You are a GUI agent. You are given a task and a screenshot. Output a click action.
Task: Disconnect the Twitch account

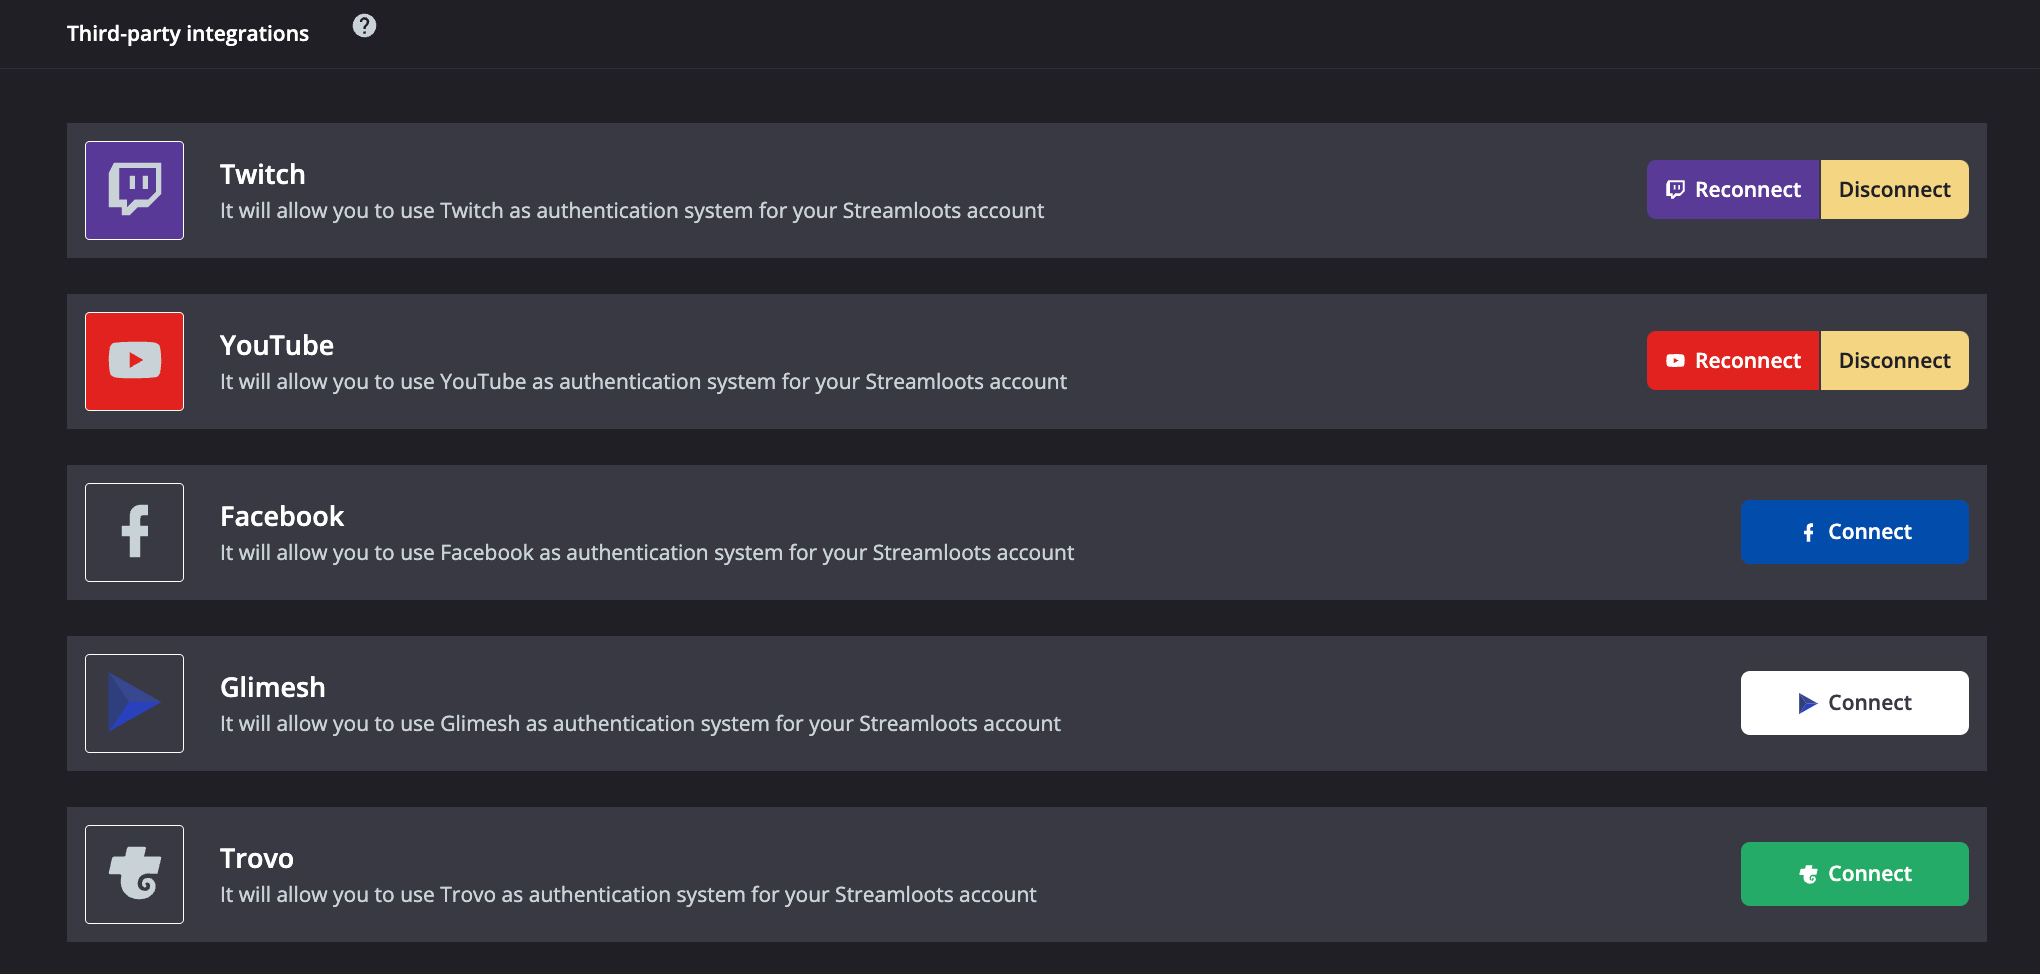tap(1894, 190)
